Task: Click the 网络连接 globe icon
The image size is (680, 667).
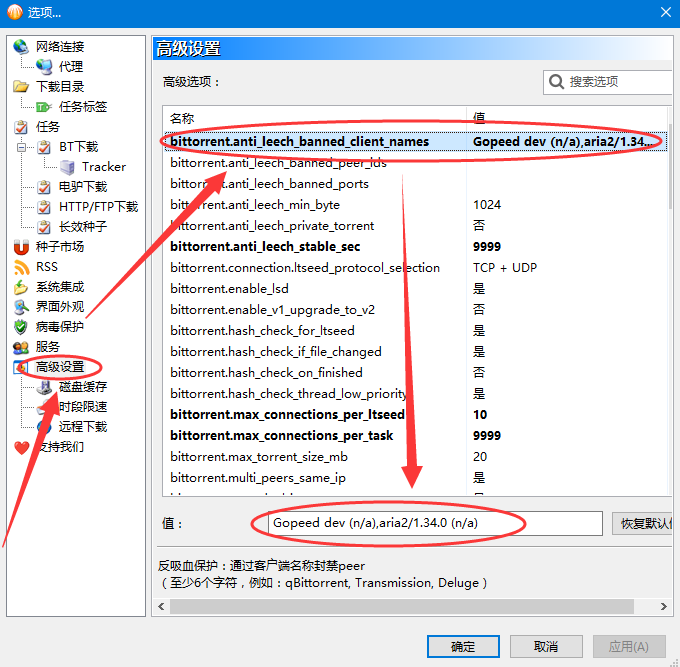Action: (21, 47)
